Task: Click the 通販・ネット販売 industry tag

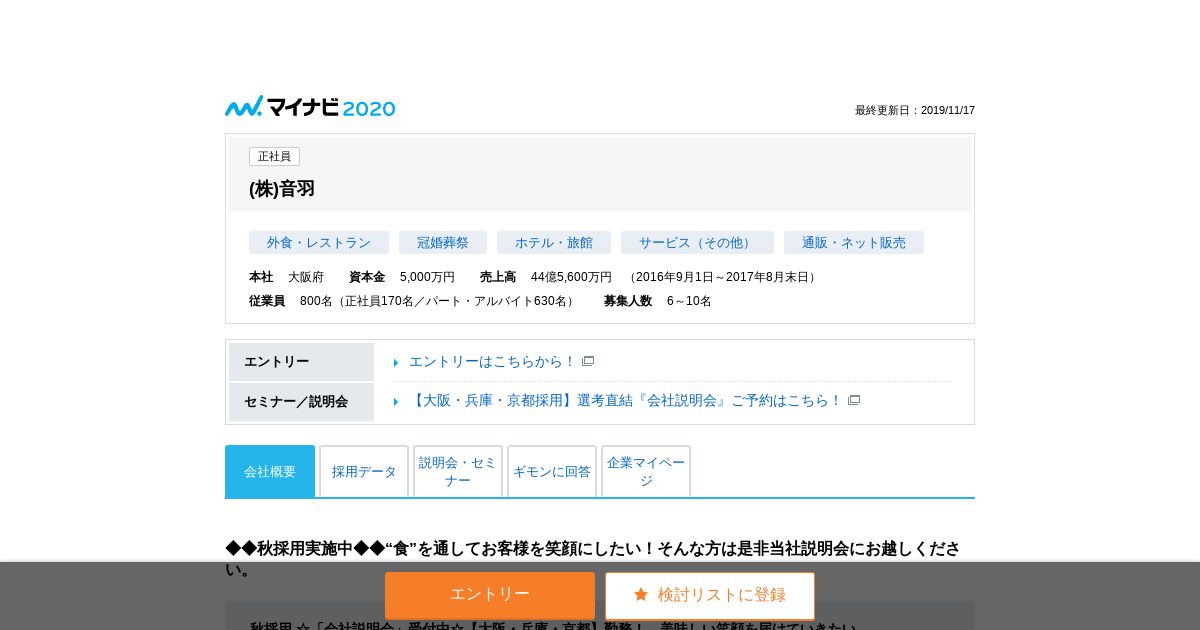Action: 854,242
